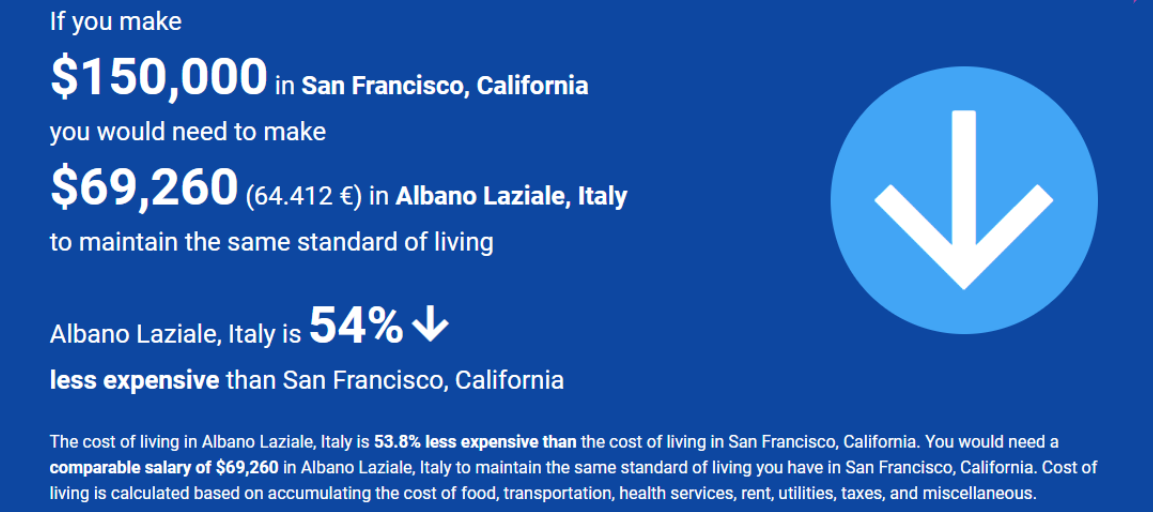Click the bold San Francisco, California heading

[x=445, y=86]
